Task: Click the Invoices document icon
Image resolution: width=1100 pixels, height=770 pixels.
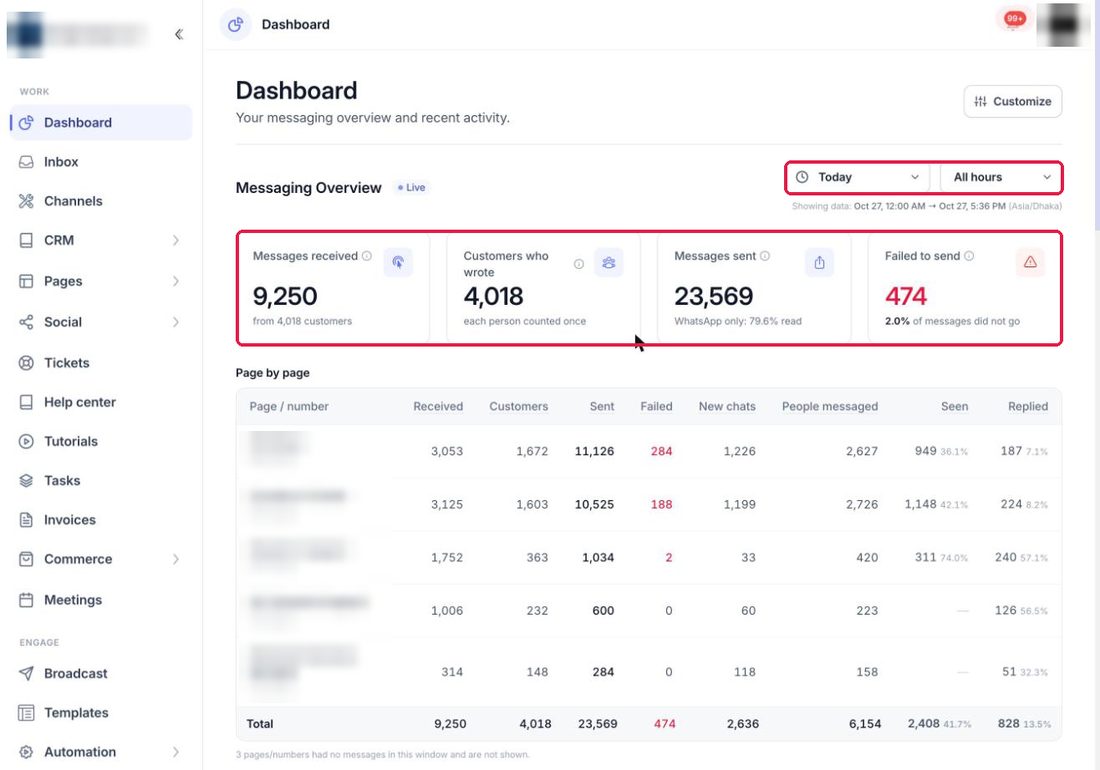Action: 26,520
